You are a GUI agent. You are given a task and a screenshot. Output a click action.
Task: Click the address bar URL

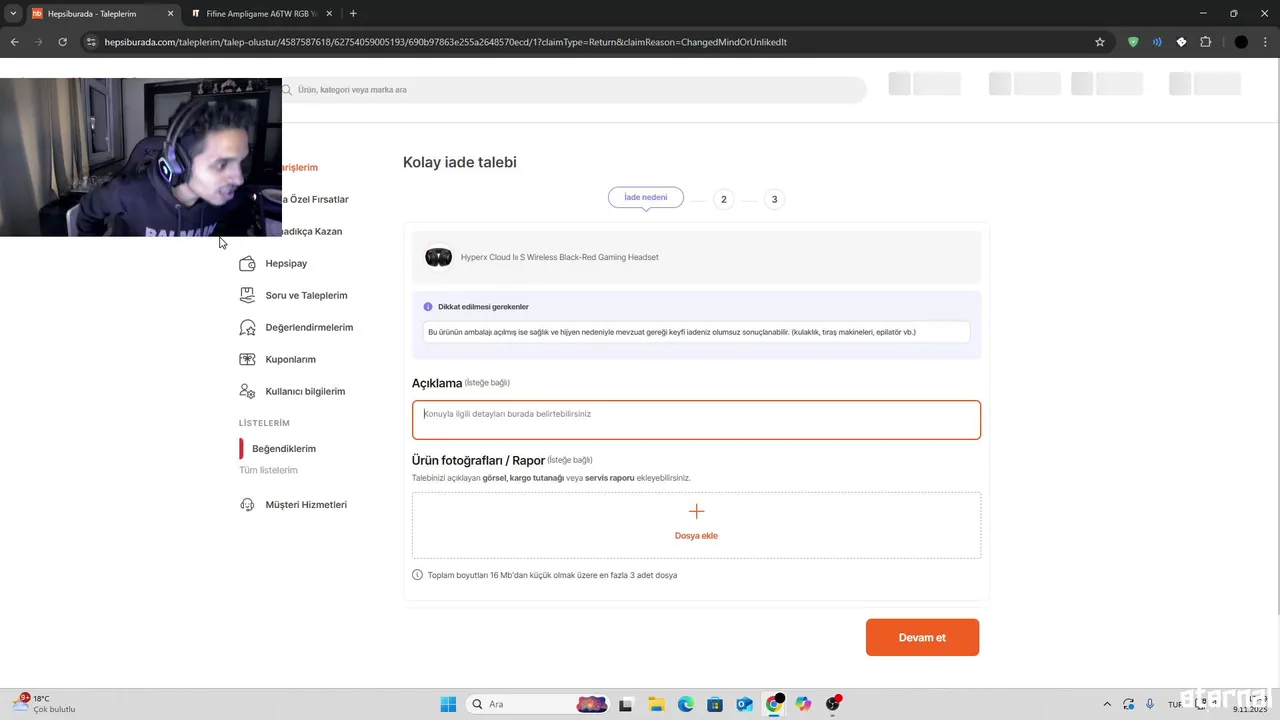coord(445,42)
